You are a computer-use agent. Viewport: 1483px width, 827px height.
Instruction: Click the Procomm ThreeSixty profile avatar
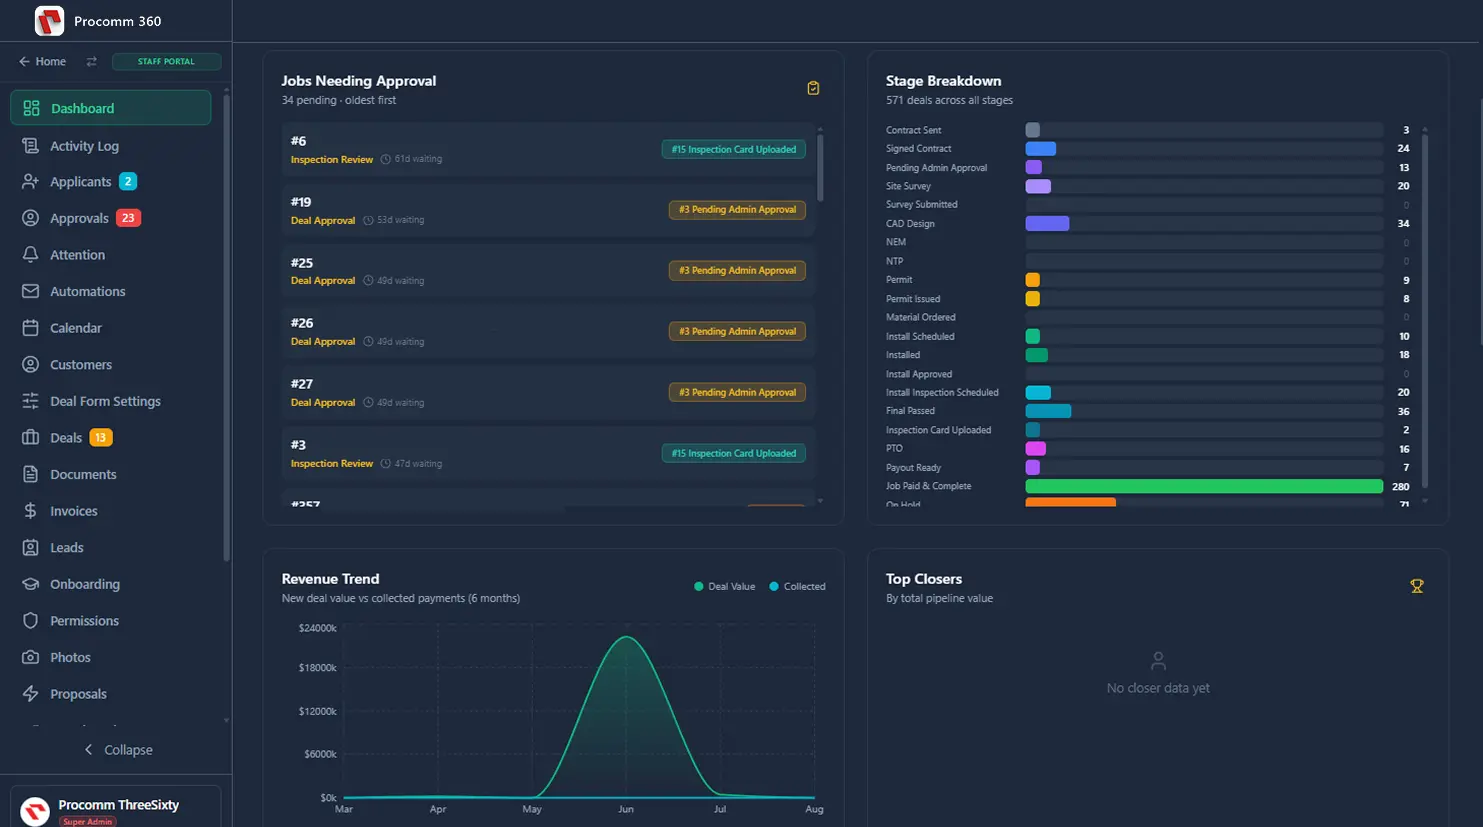coord(35,811)
